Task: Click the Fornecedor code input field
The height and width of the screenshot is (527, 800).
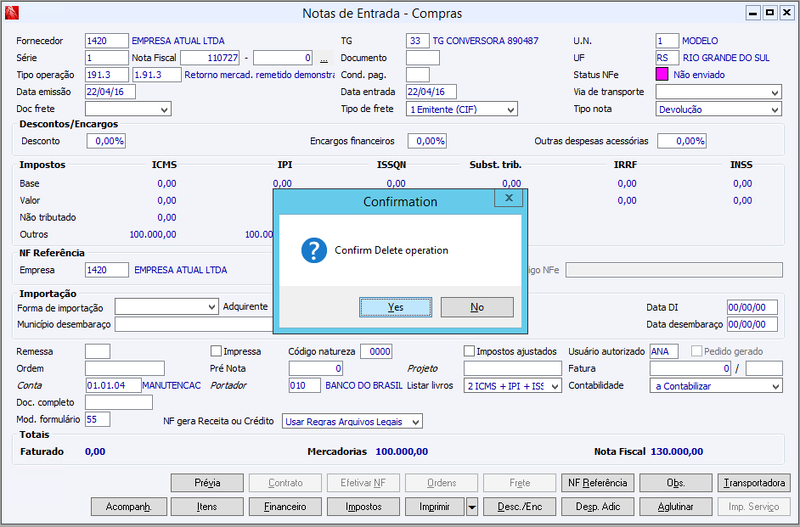Action: point(107,41)
